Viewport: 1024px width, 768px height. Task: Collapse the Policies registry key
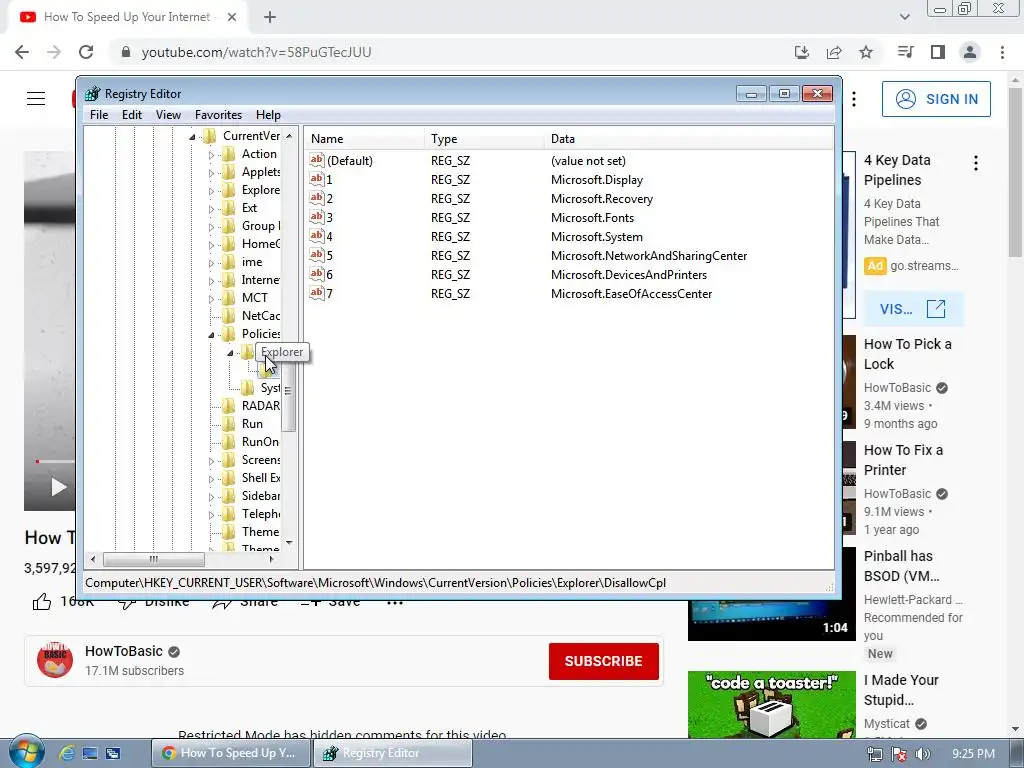point(211,335)
